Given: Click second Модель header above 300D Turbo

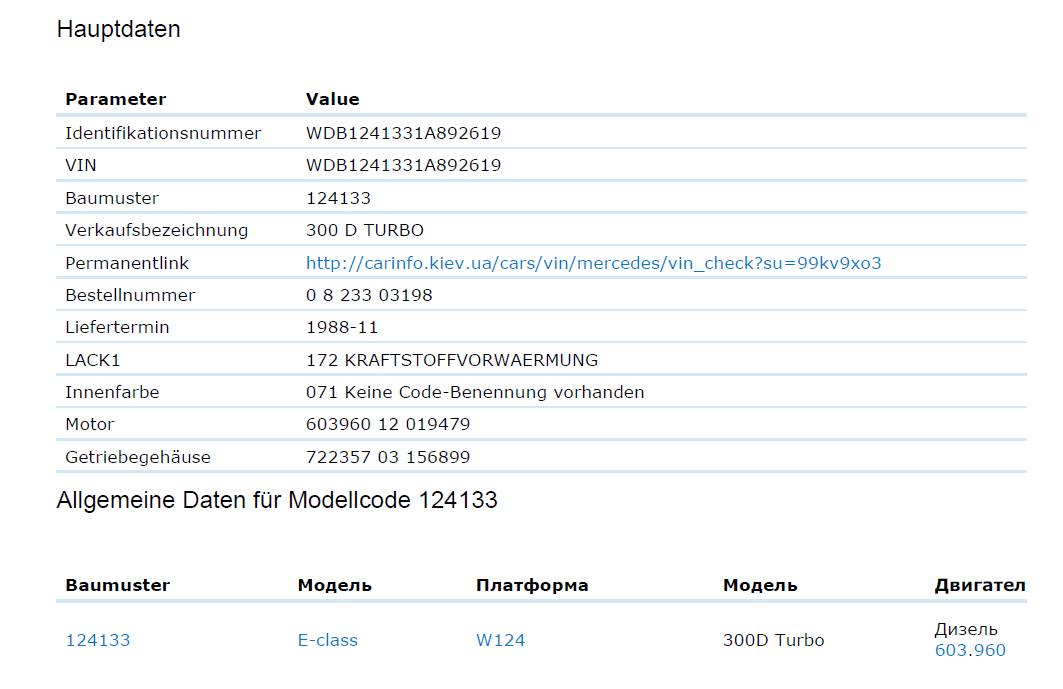Looking at the screenshot, I should [760, 585].
